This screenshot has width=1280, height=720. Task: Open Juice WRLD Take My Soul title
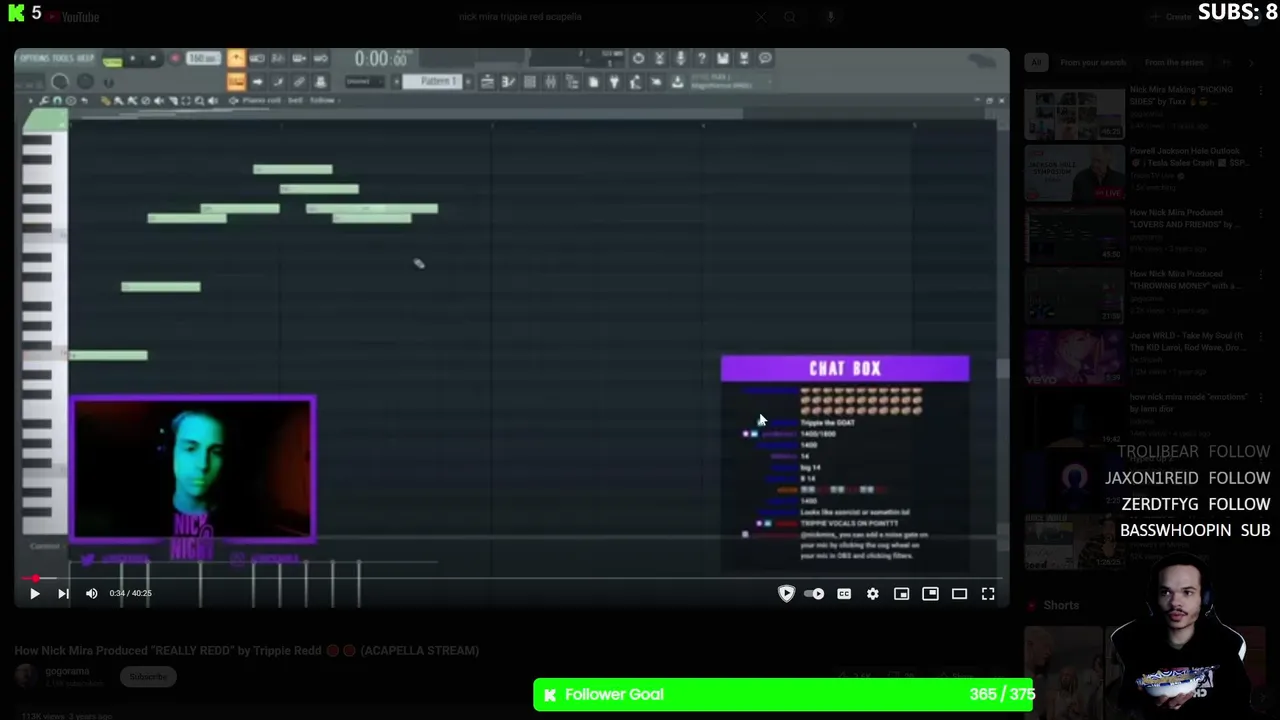pos(1186,342)
